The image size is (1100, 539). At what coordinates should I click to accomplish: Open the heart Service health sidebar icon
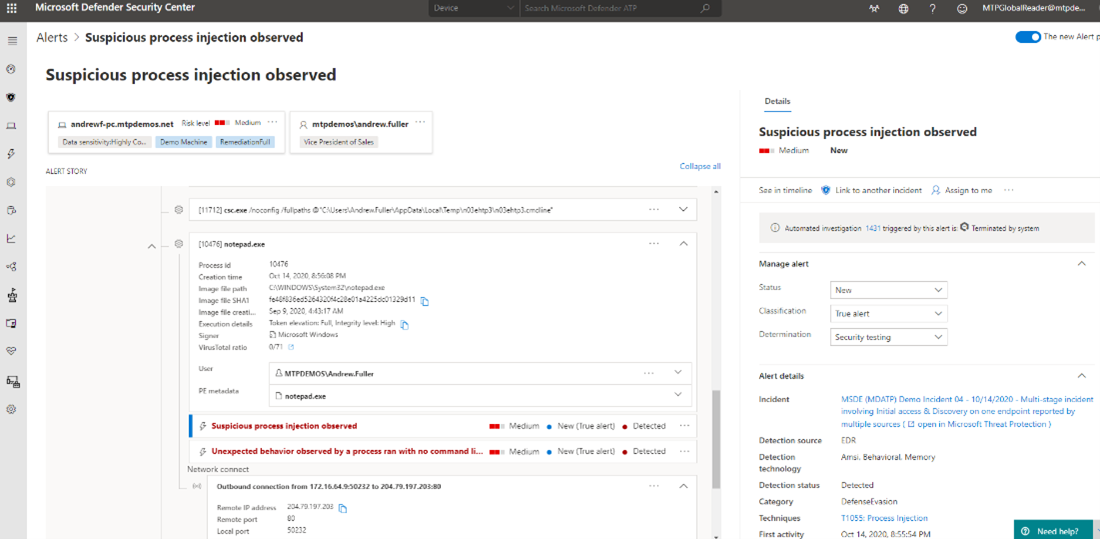coord(11,351)
